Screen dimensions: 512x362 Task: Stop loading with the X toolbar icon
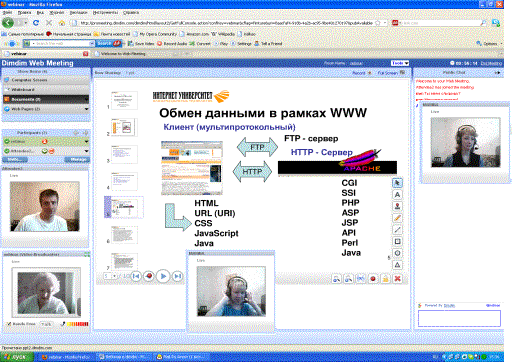tap(49, 23)
